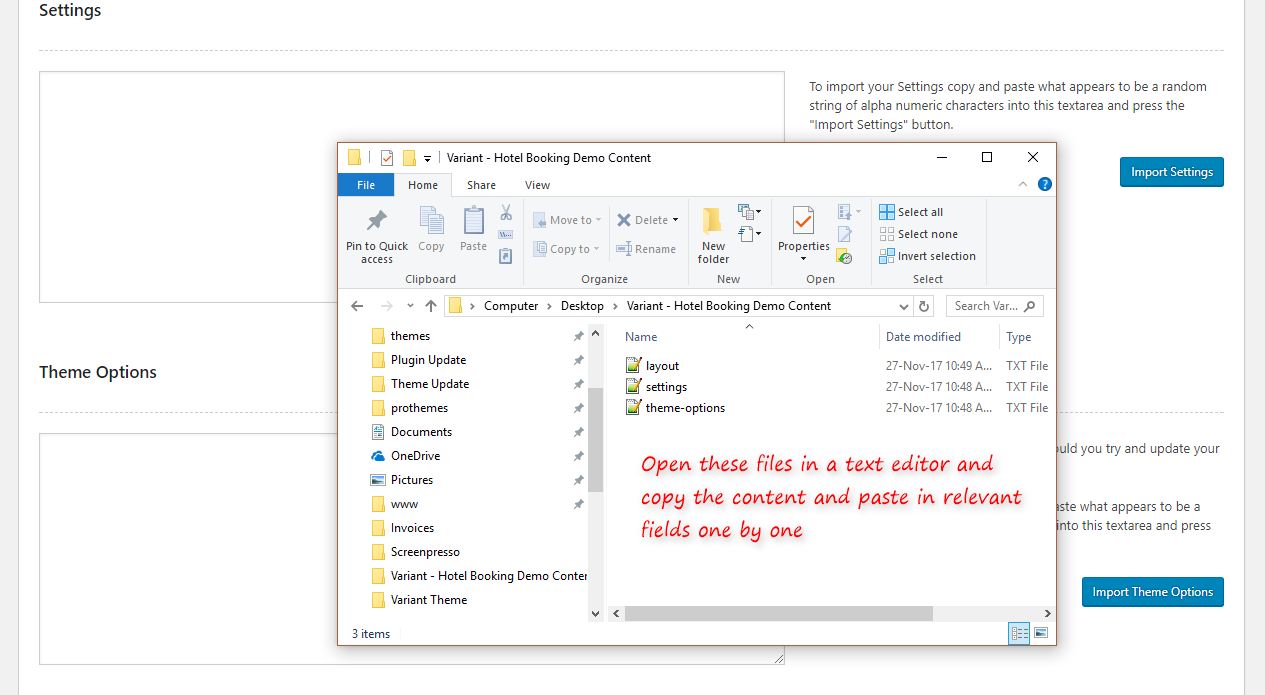Open the File ribbon tab

click(x=366, y=185)
